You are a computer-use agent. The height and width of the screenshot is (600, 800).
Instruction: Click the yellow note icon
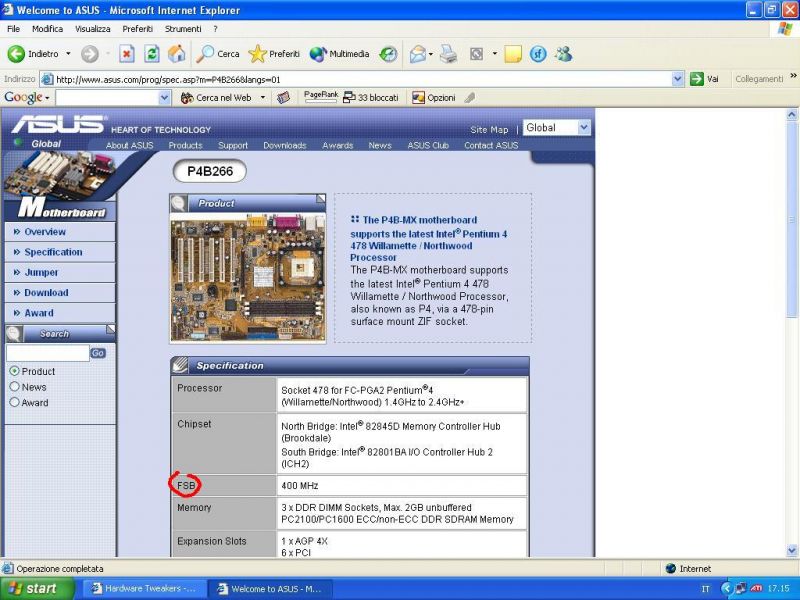pyautogui.click(x=513, y=54)
